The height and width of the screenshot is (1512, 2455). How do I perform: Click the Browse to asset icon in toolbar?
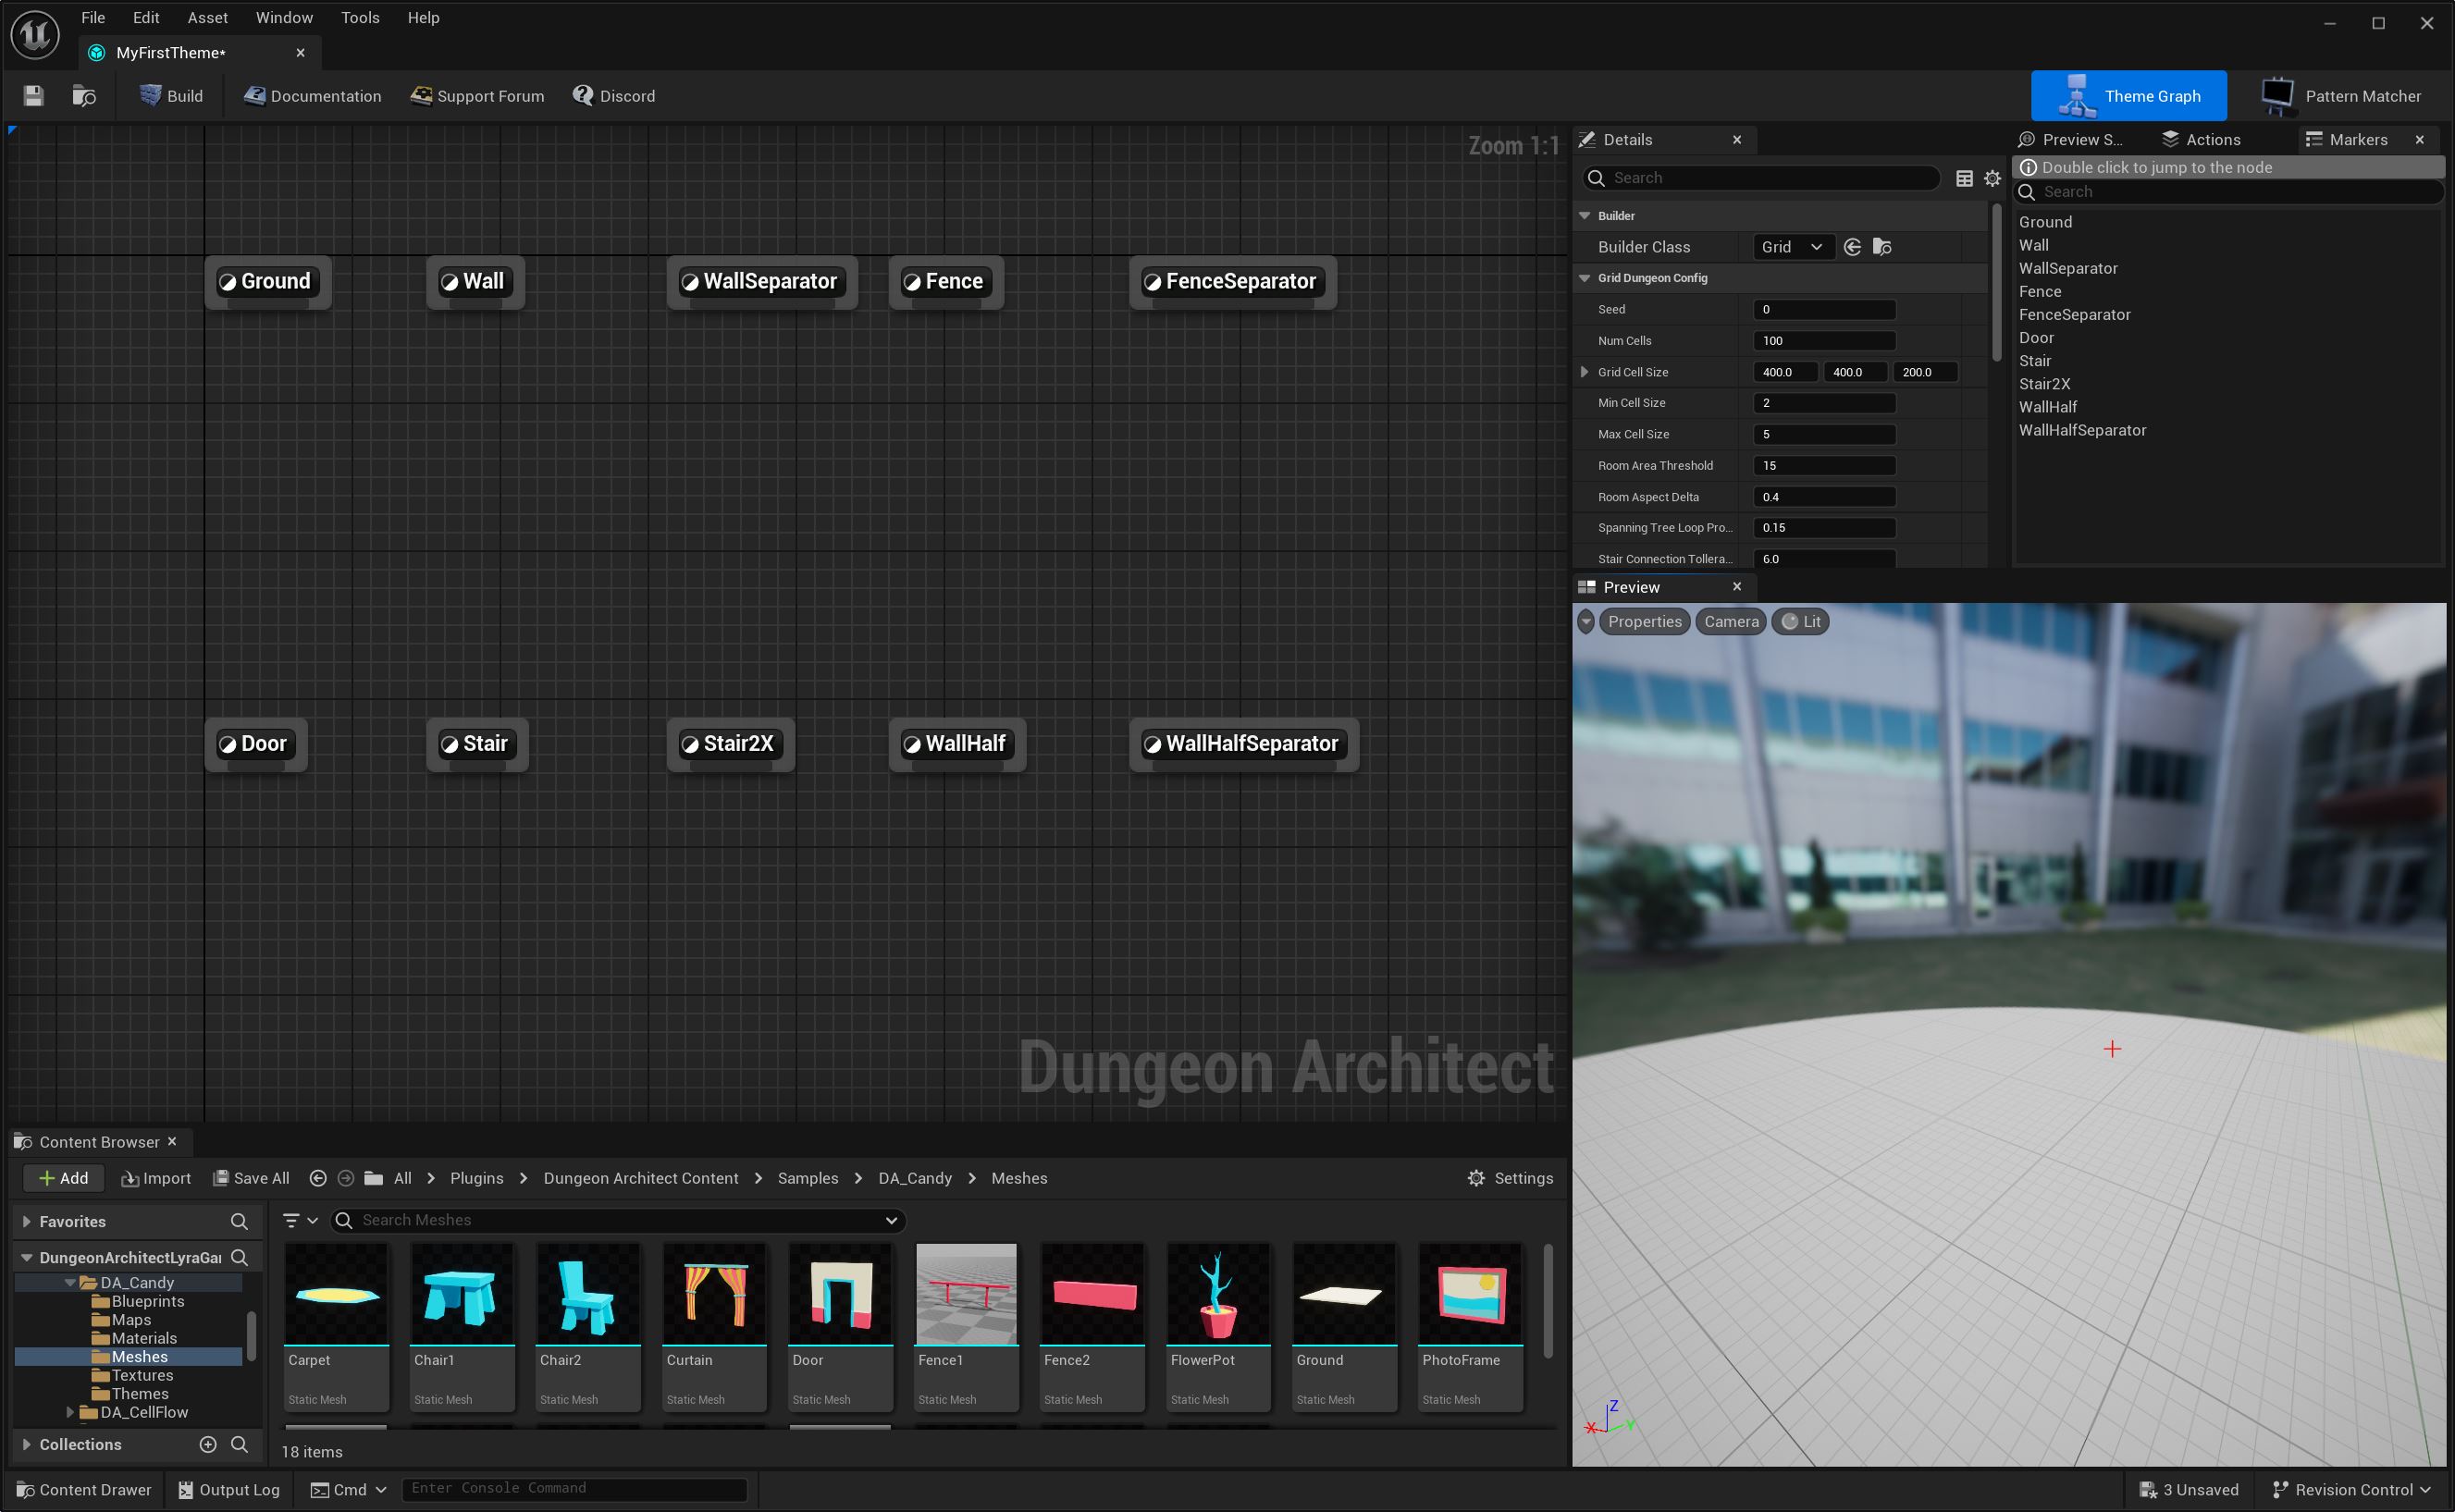pos(84,96)
